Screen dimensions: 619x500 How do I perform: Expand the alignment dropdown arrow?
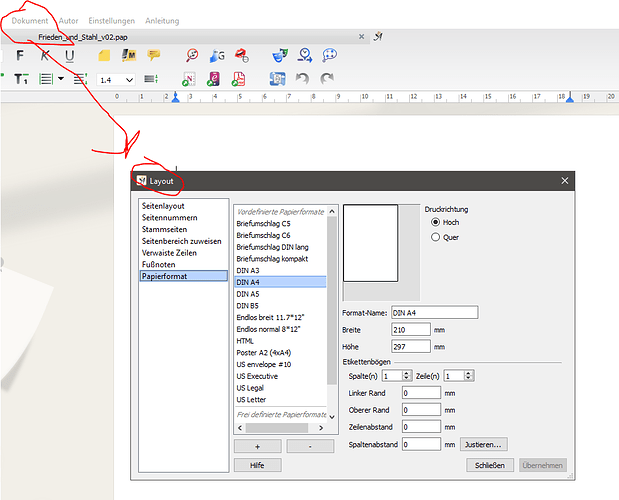pyautogui.click(x=61, y=79)
